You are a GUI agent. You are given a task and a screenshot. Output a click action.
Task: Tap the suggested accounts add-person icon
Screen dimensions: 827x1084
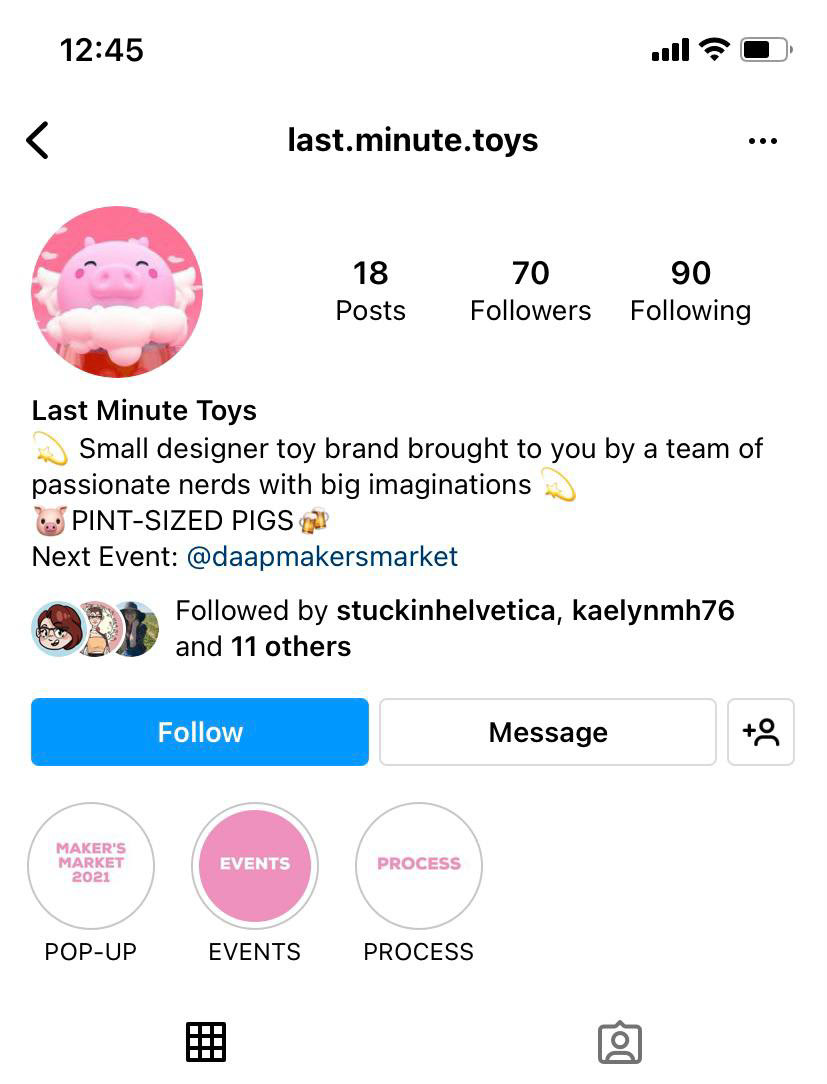(x=761, y=732)
